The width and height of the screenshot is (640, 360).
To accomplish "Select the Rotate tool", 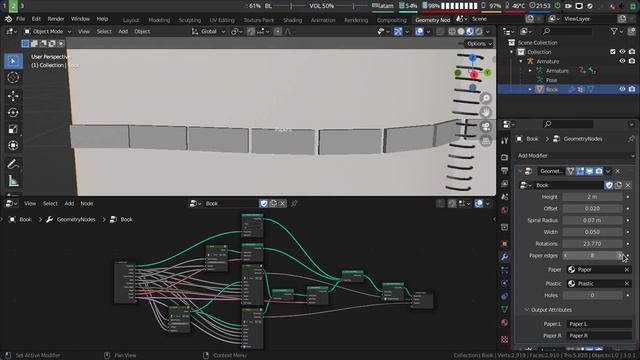I will 13,113.
